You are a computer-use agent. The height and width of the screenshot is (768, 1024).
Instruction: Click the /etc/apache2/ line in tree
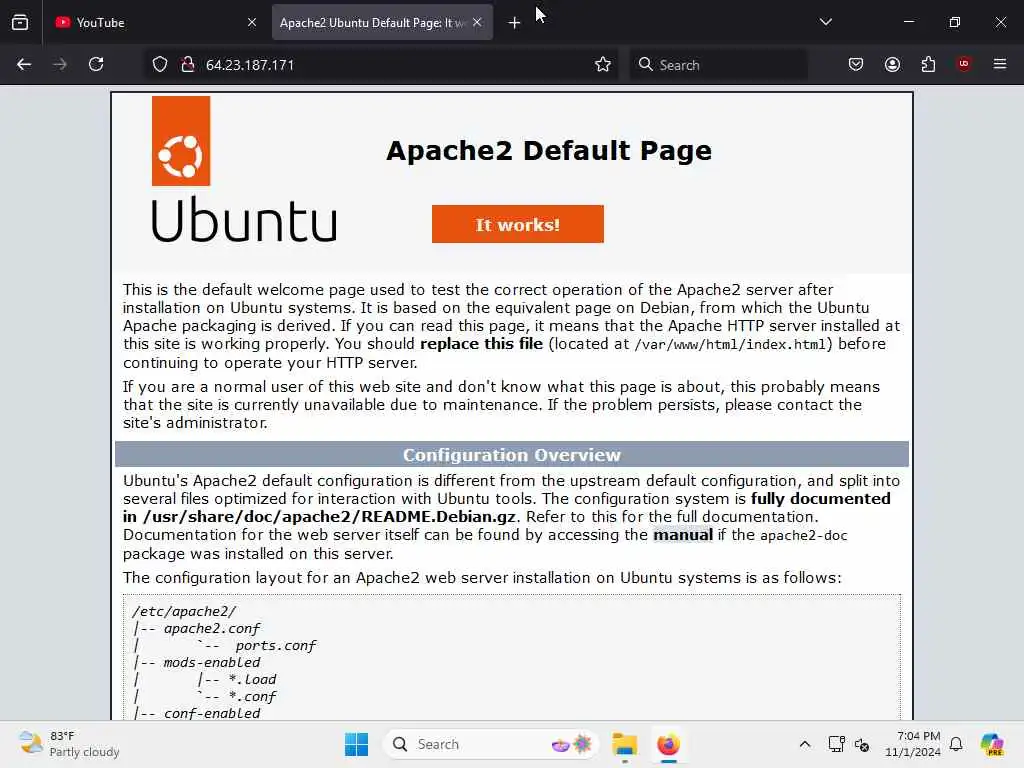coord(184,611)
